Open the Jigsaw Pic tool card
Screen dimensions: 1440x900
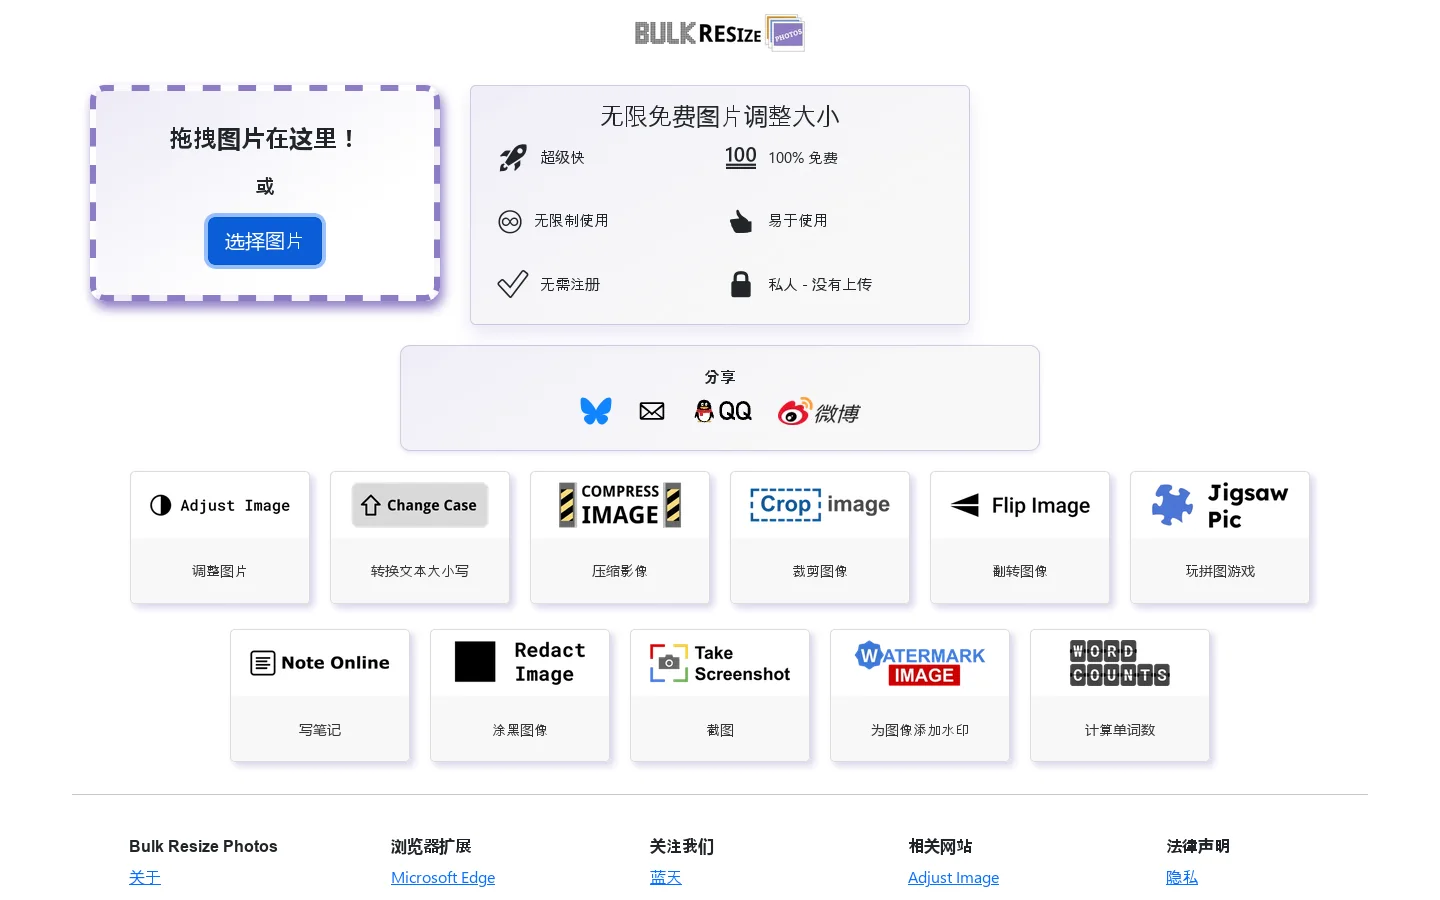click(1220, 537)
